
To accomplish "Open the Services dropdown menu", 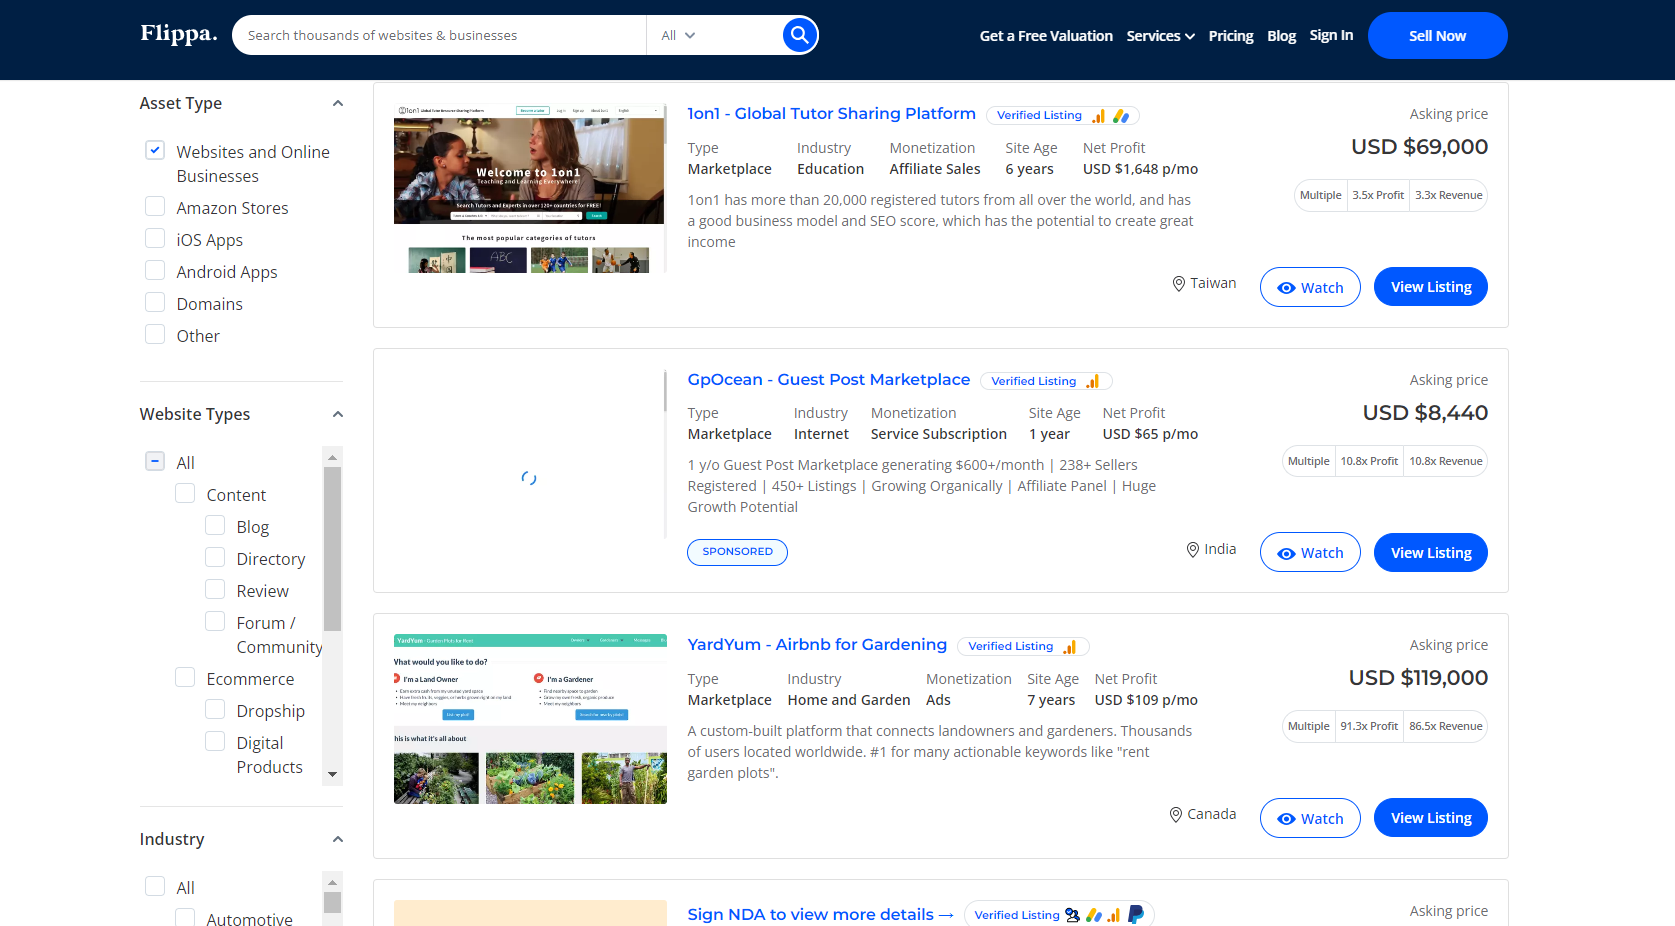I will [x=1160, y=36].
